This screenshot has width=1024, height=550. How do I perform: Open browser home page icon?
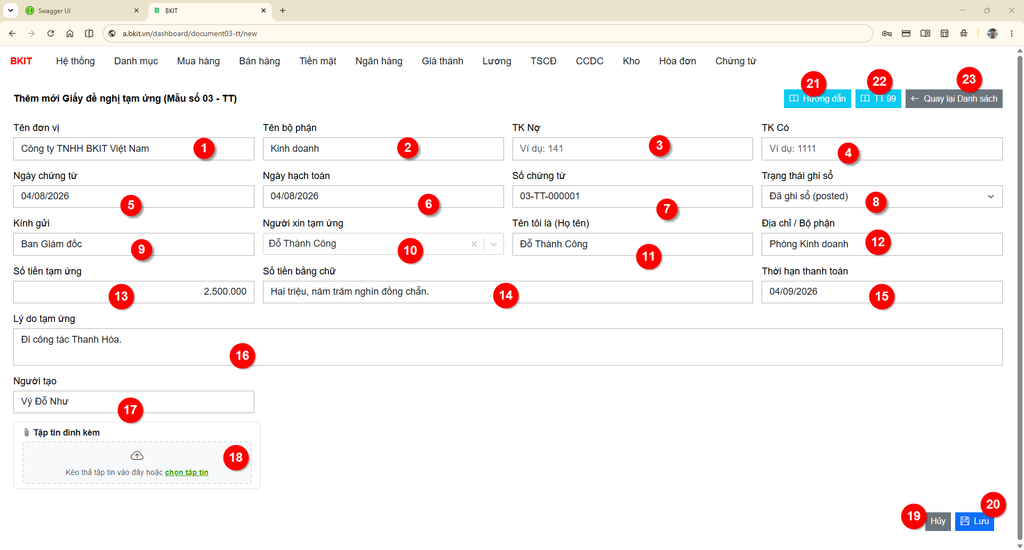(x=70, y=33)
